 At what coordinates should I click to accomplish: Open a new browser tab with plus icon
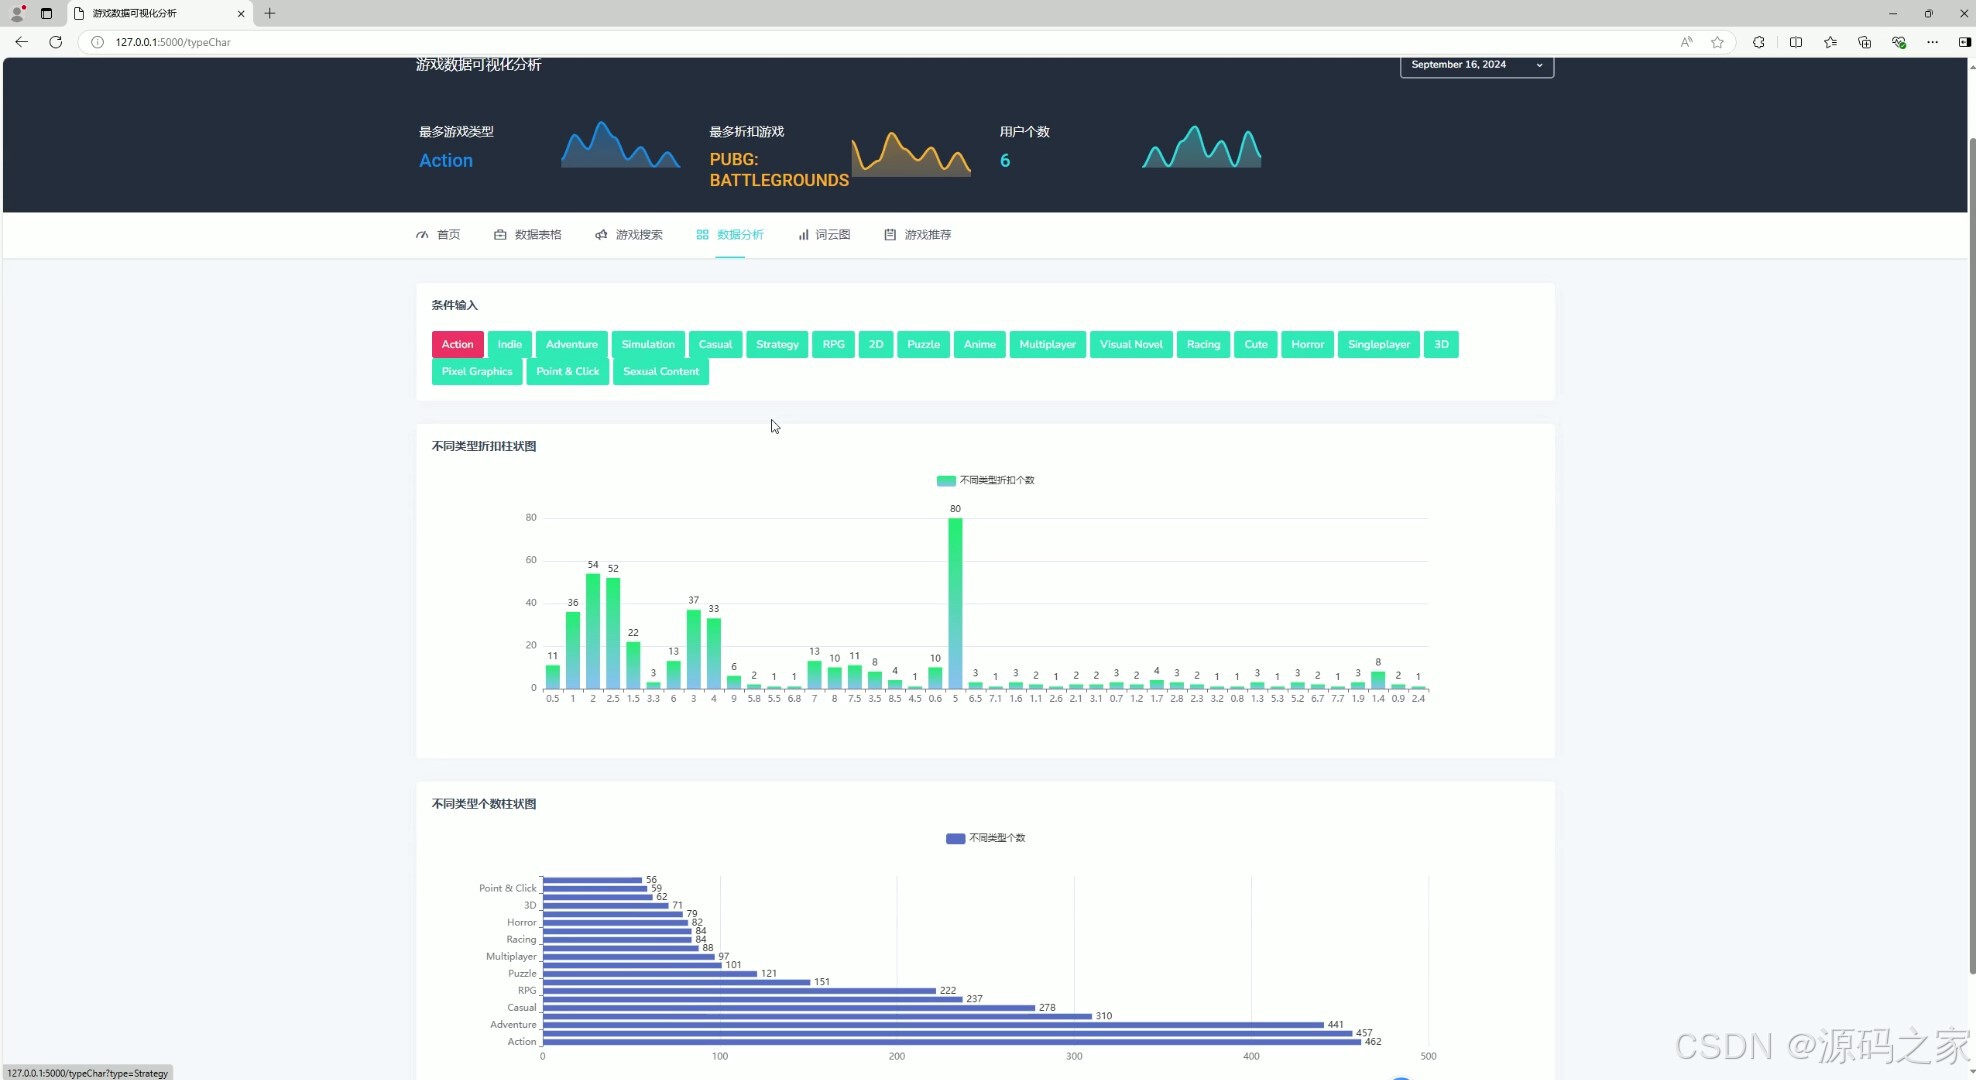269,13
